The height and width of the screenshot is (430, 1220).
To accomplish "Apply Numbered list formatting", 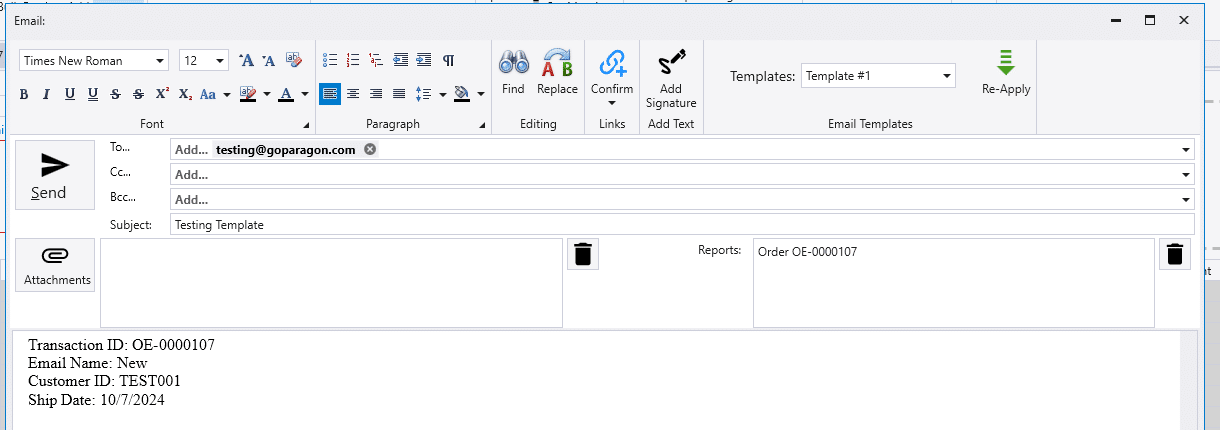I will [x=353, y=60].
